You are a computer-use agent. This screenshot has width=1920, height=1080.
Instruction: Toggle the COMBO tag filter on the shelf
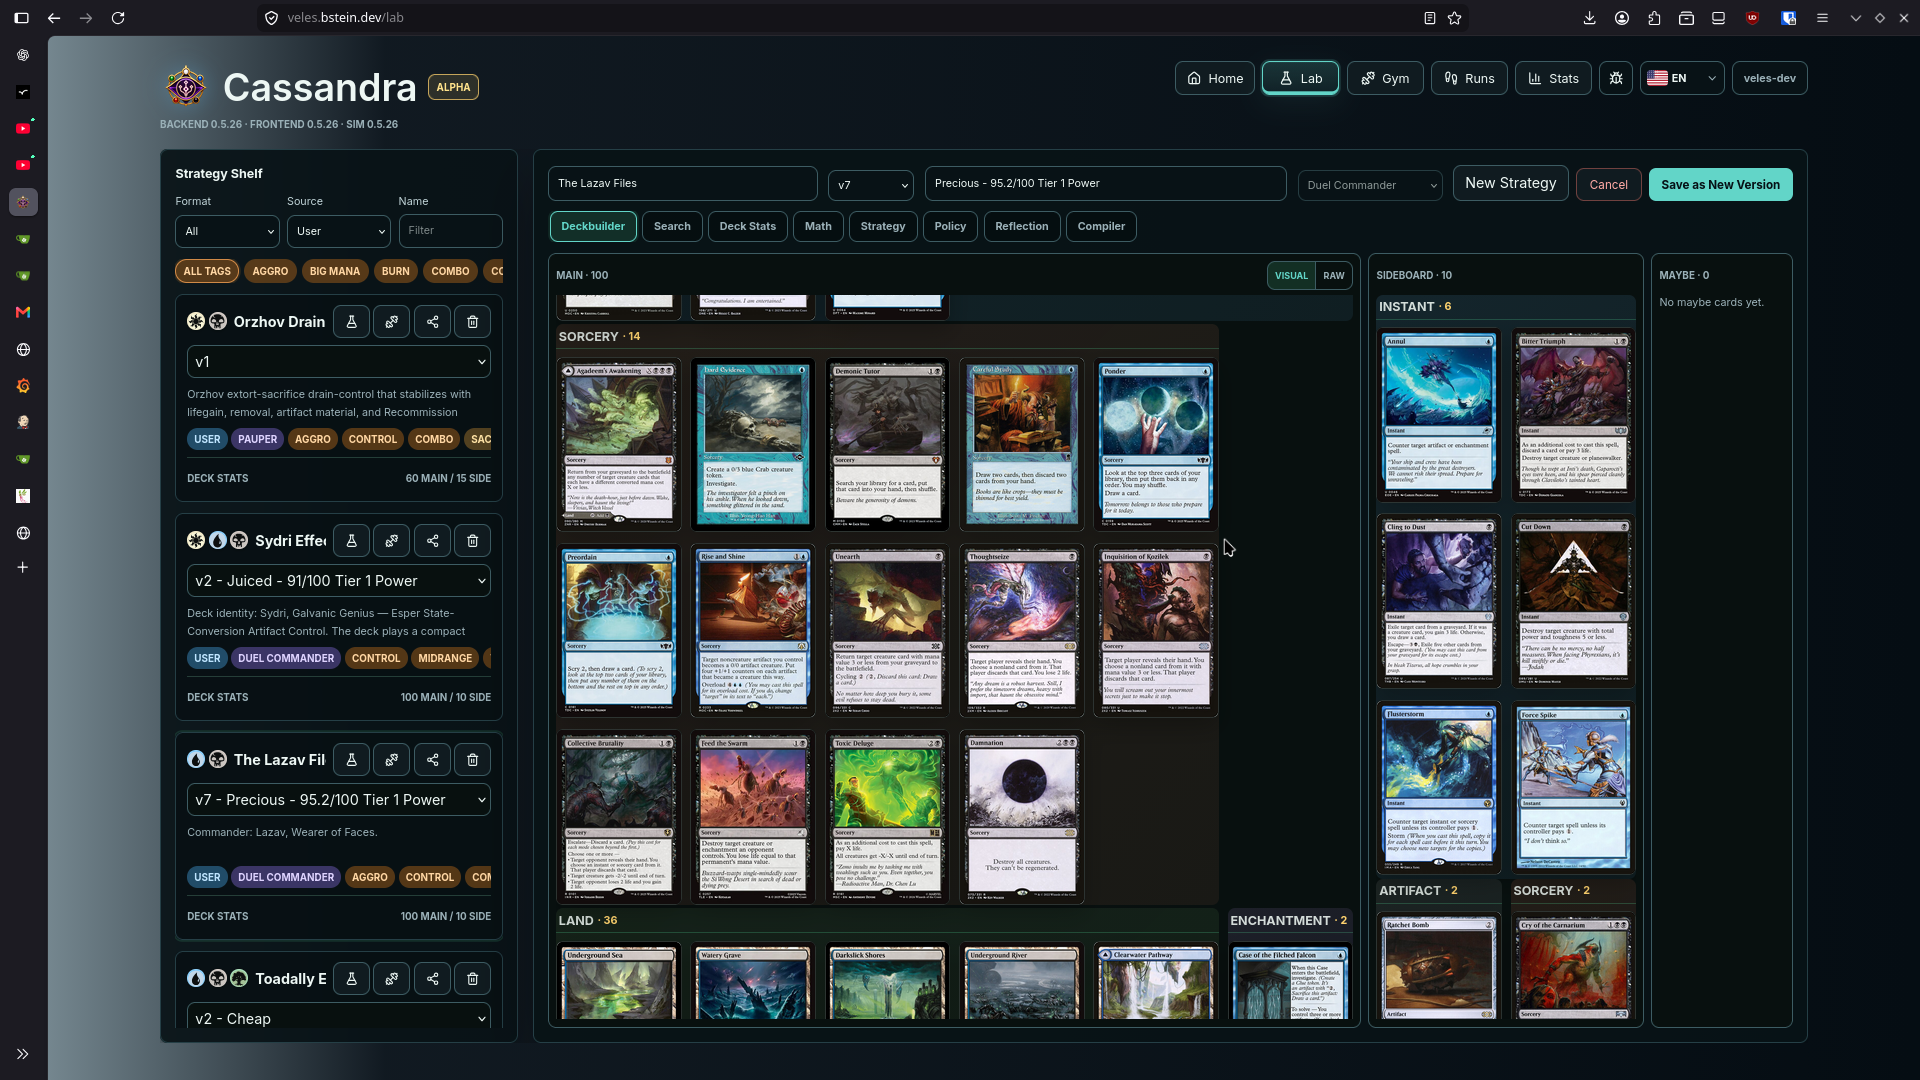point(450,271)
